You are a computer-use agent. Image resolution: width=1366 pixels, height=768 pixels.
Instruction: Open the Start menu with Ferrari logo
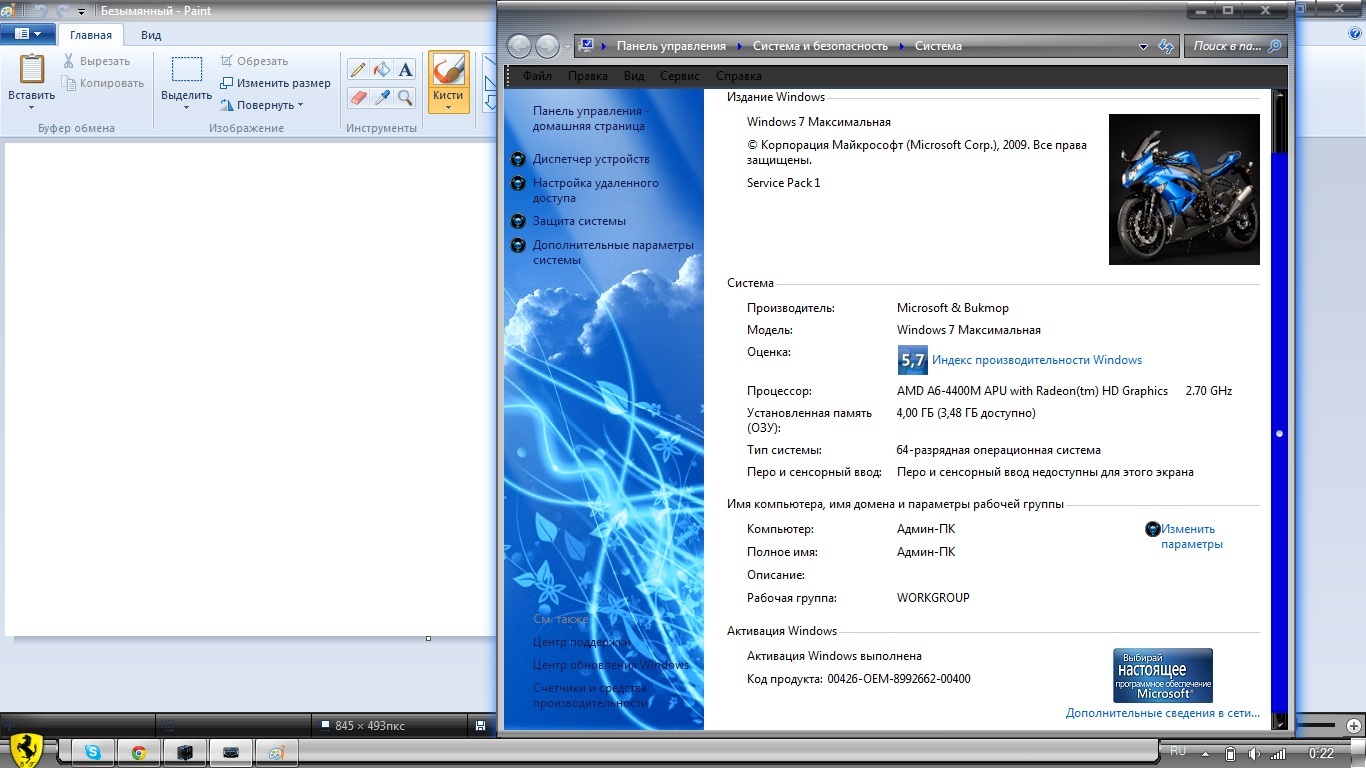(x=25, y=750)
